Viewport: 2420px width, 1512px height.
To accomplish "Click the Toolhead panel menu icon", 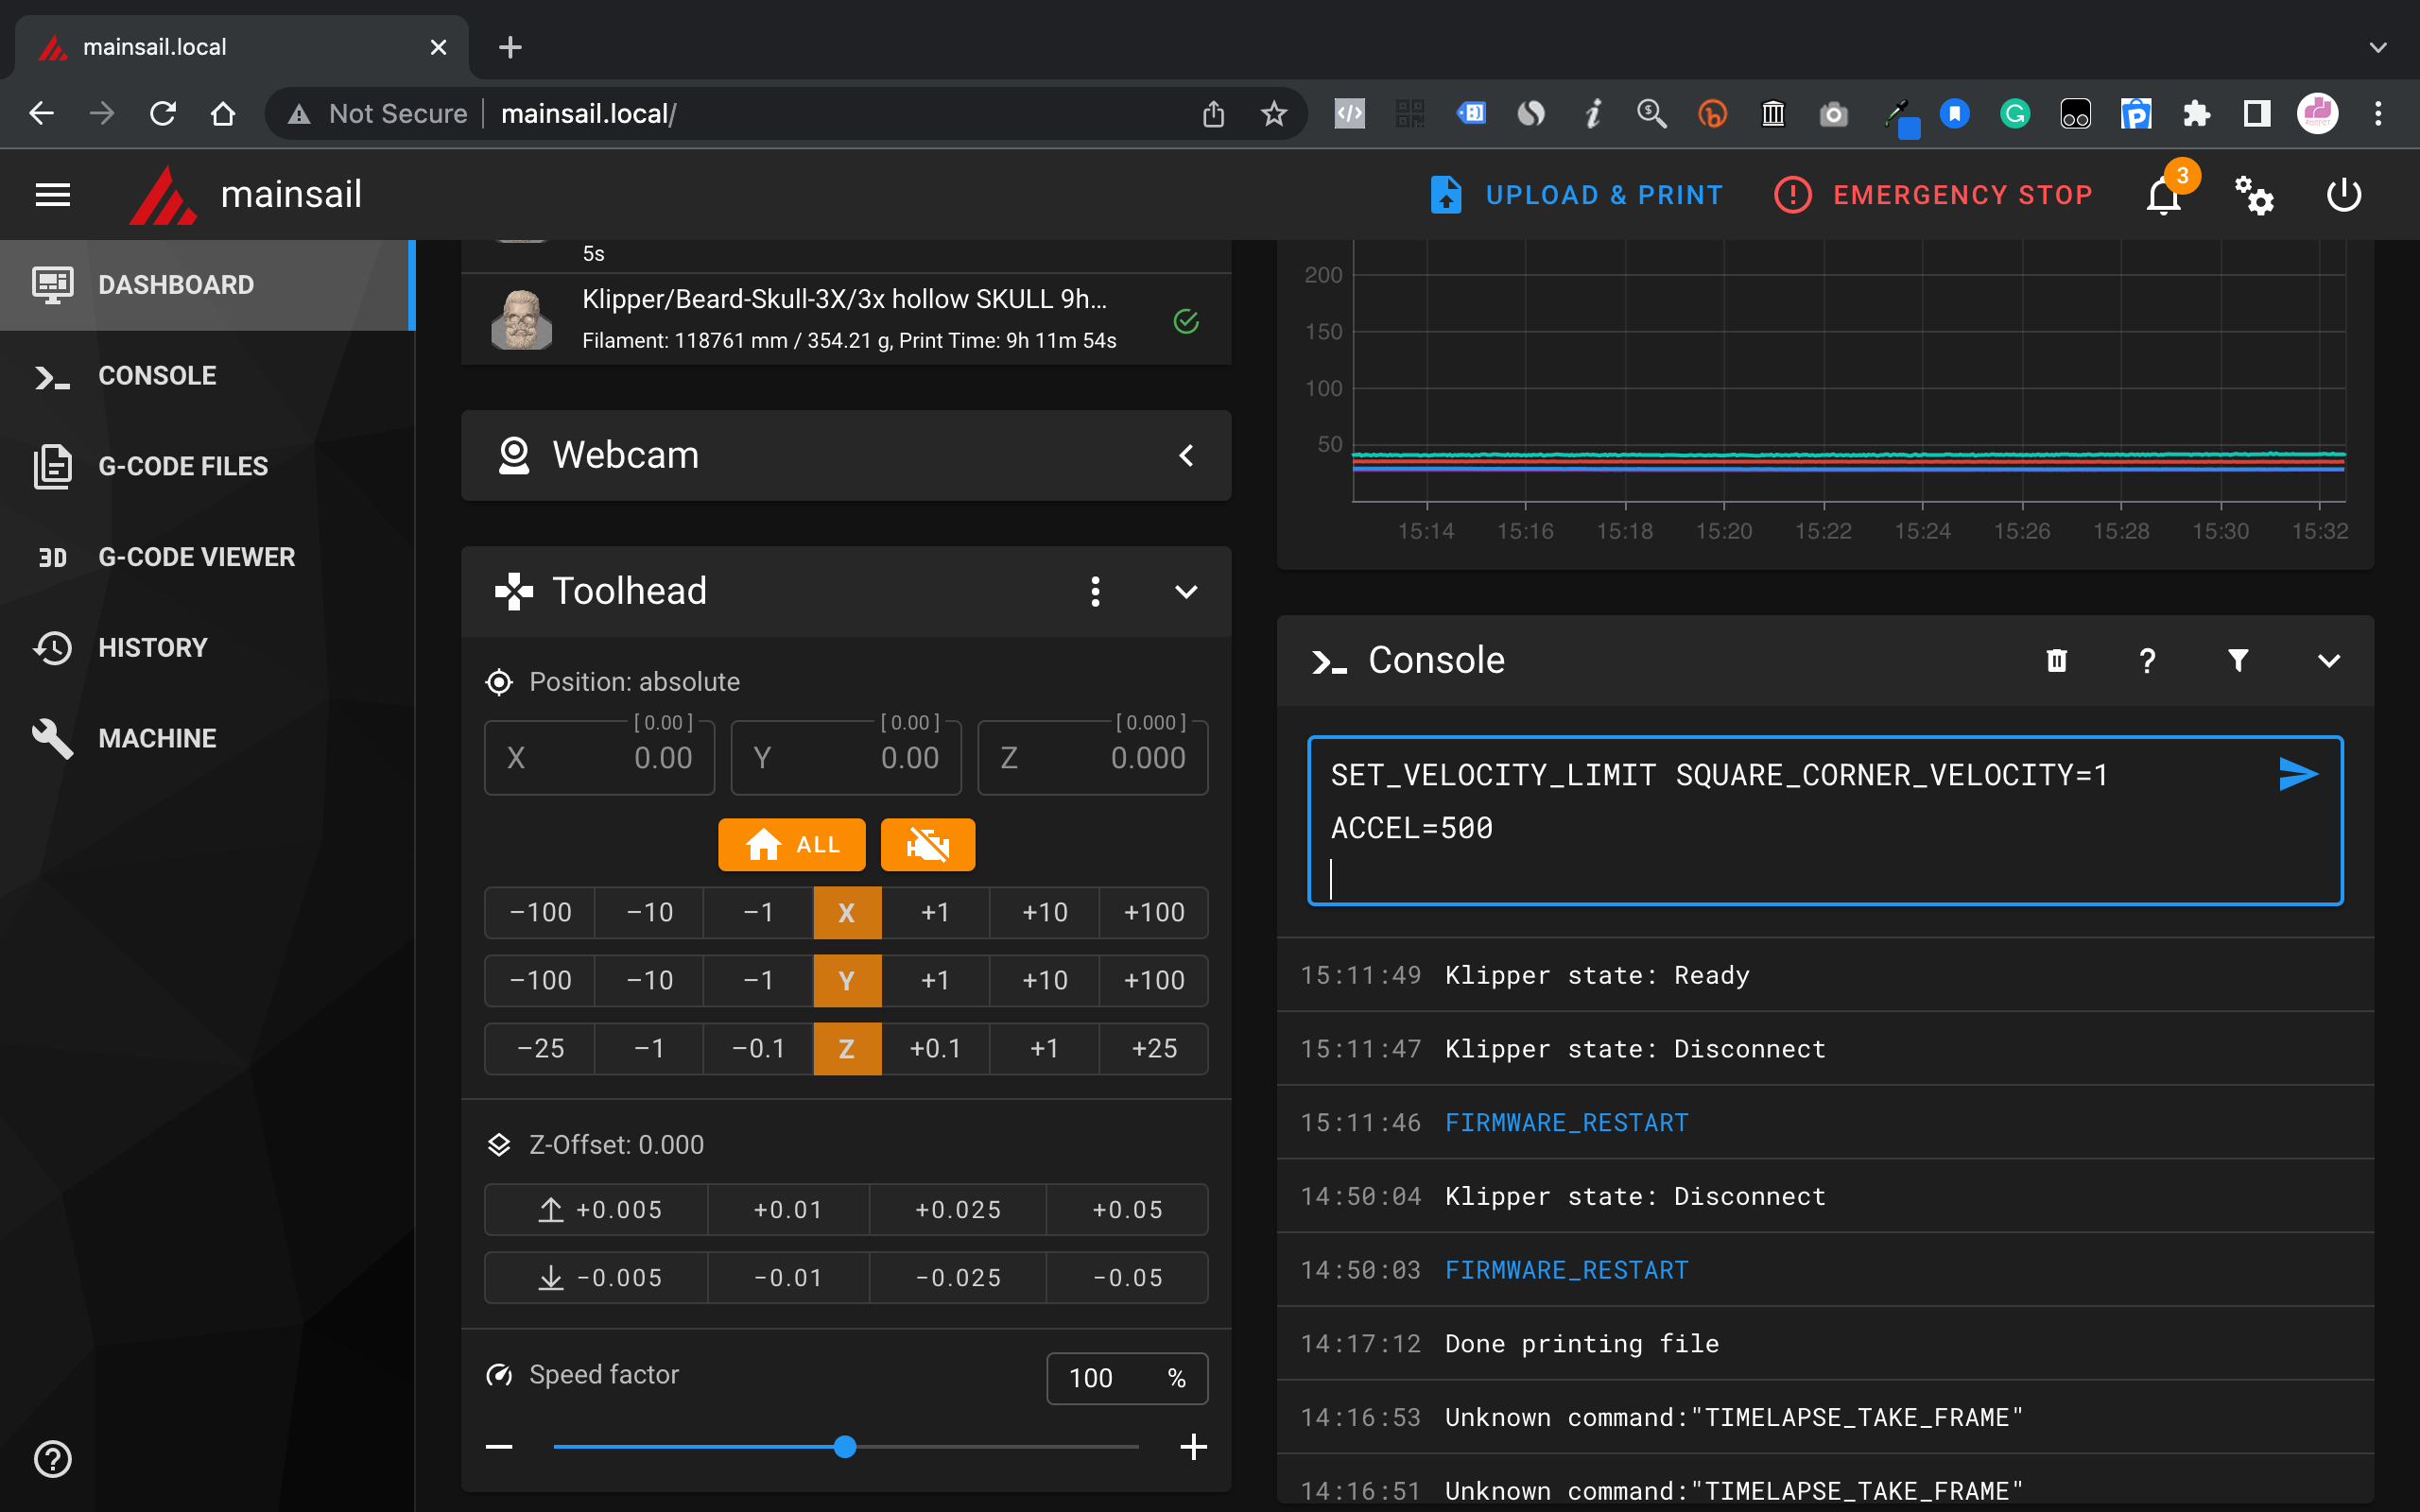I will 1096,591.
